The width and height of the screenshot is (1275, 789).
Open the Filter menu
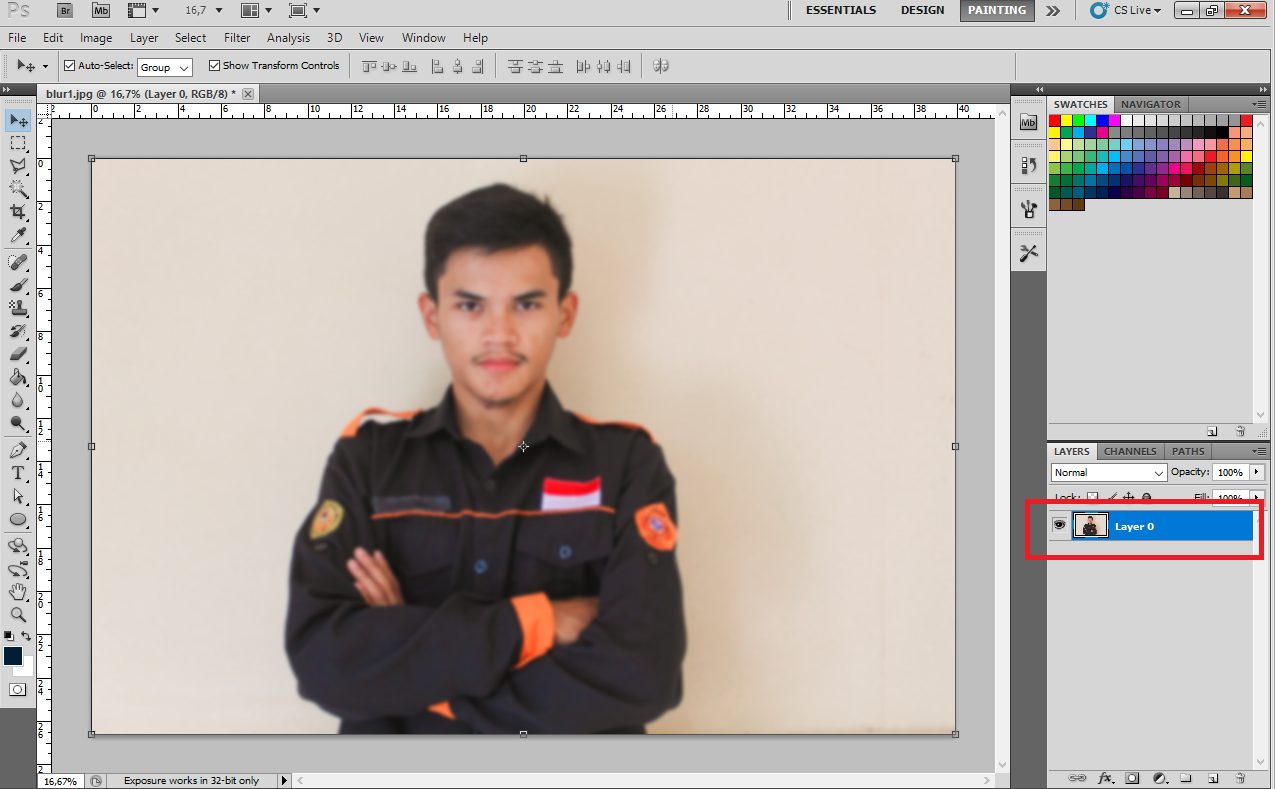click(x=237, y=38)
